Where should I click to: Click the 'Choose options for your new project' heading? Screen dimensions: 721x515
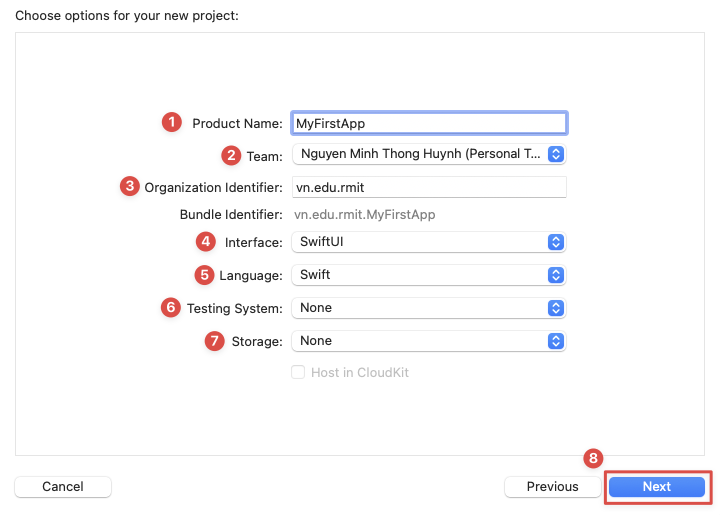127,16
